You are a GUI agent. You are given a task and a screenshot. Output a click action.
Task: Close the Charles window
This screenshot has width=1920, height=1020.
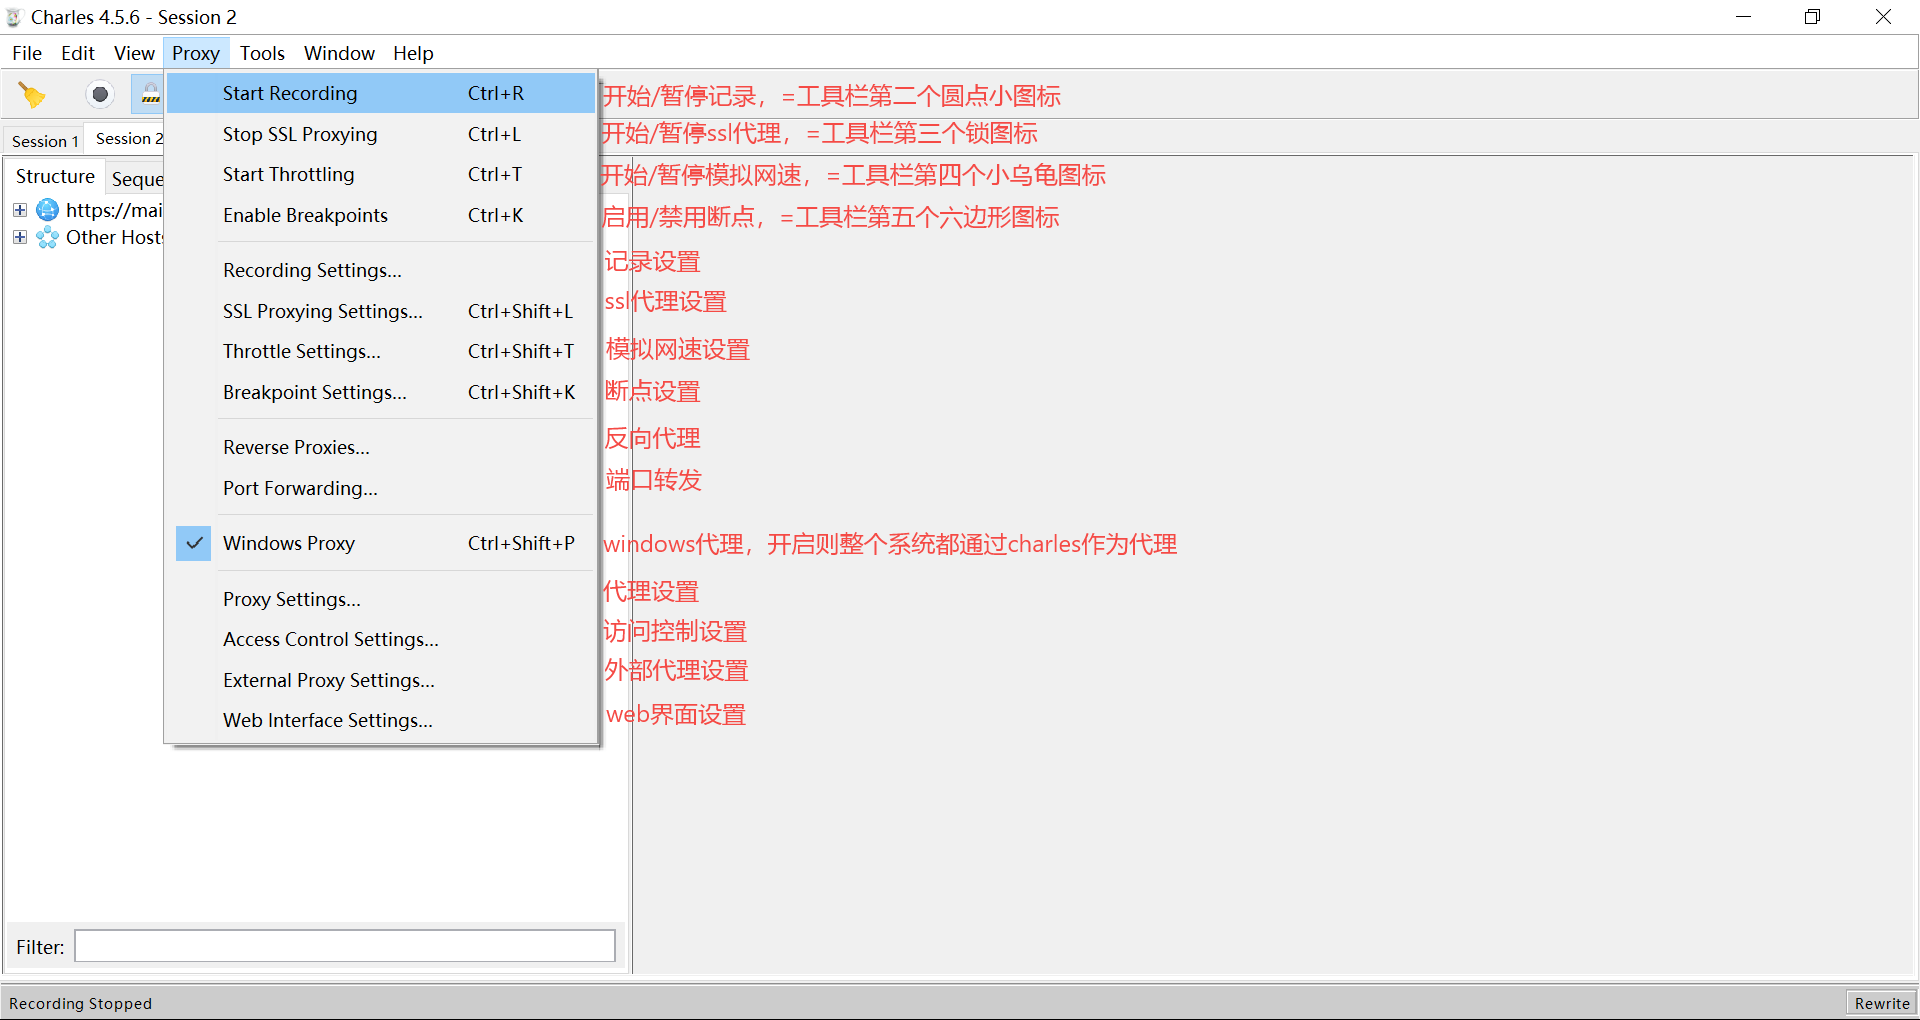1883,17
